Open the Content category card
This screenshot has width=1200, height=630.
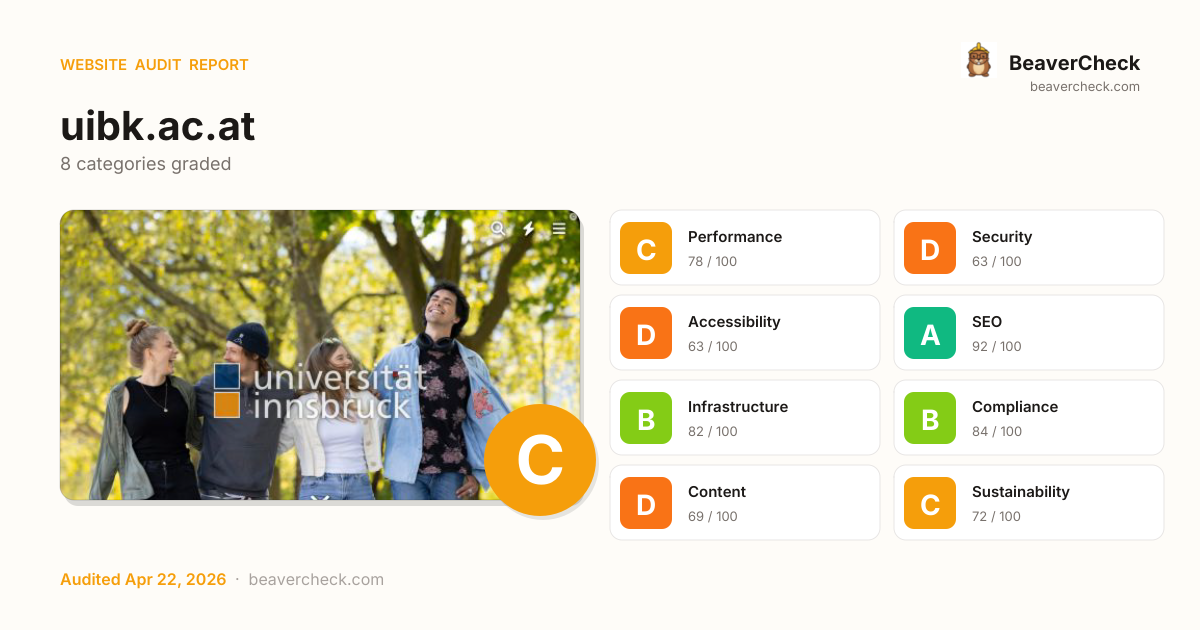click(745, 503)
